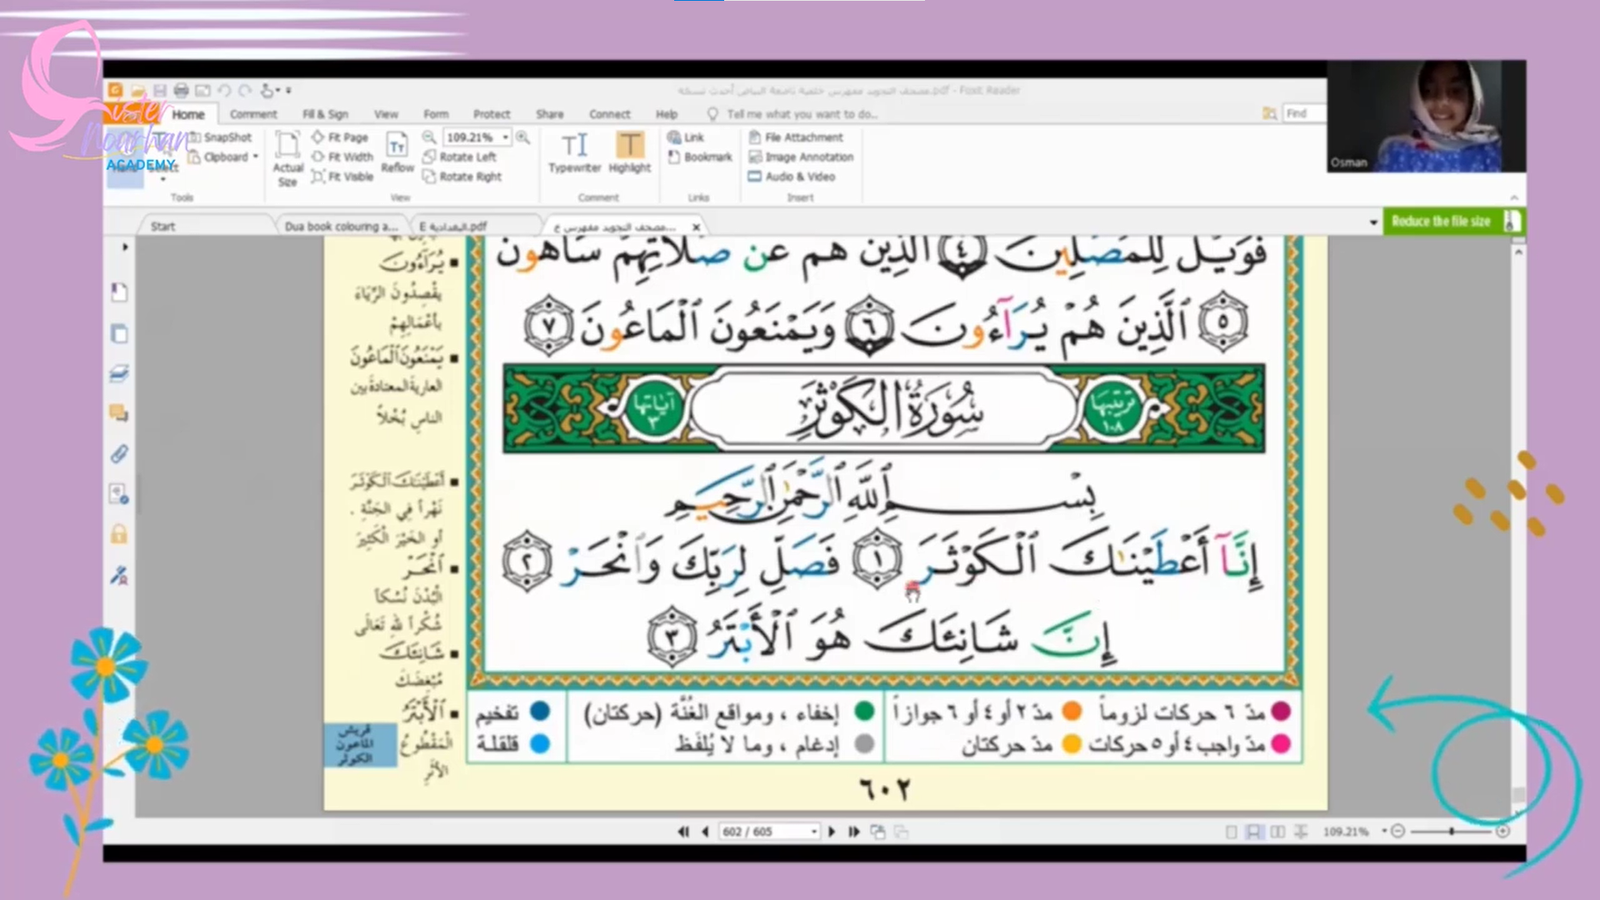
Task: Click the Print icon in quick access toolbar
Action: click(x=181, y=90)
